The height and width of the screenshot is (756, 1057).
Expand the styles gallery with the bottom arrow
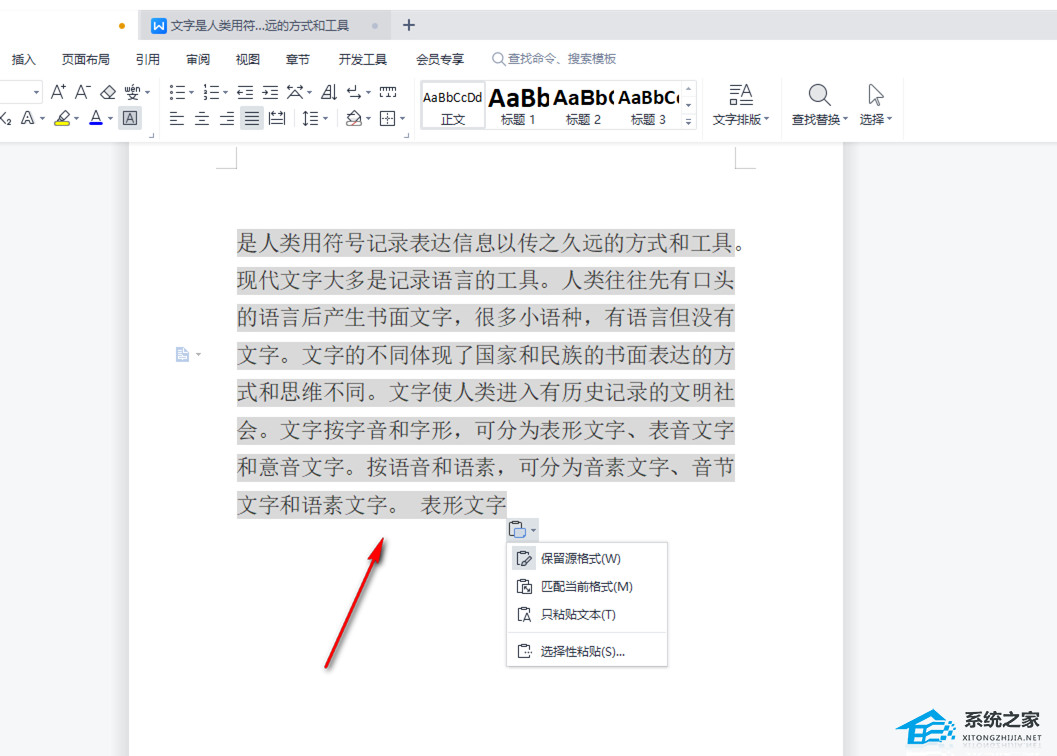pos(688,121)
